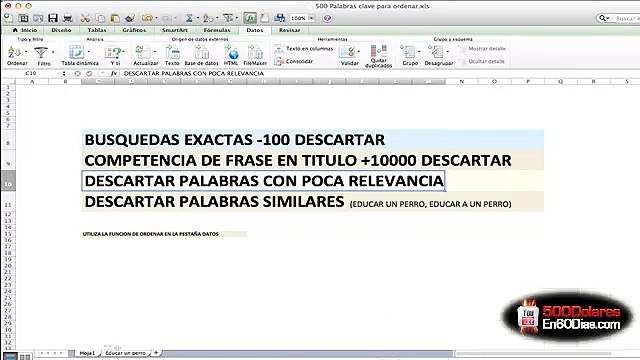Open the Formula Builder fx toolbar icon
This screenshot has height=360, width=640.
(x=250, y=18)
